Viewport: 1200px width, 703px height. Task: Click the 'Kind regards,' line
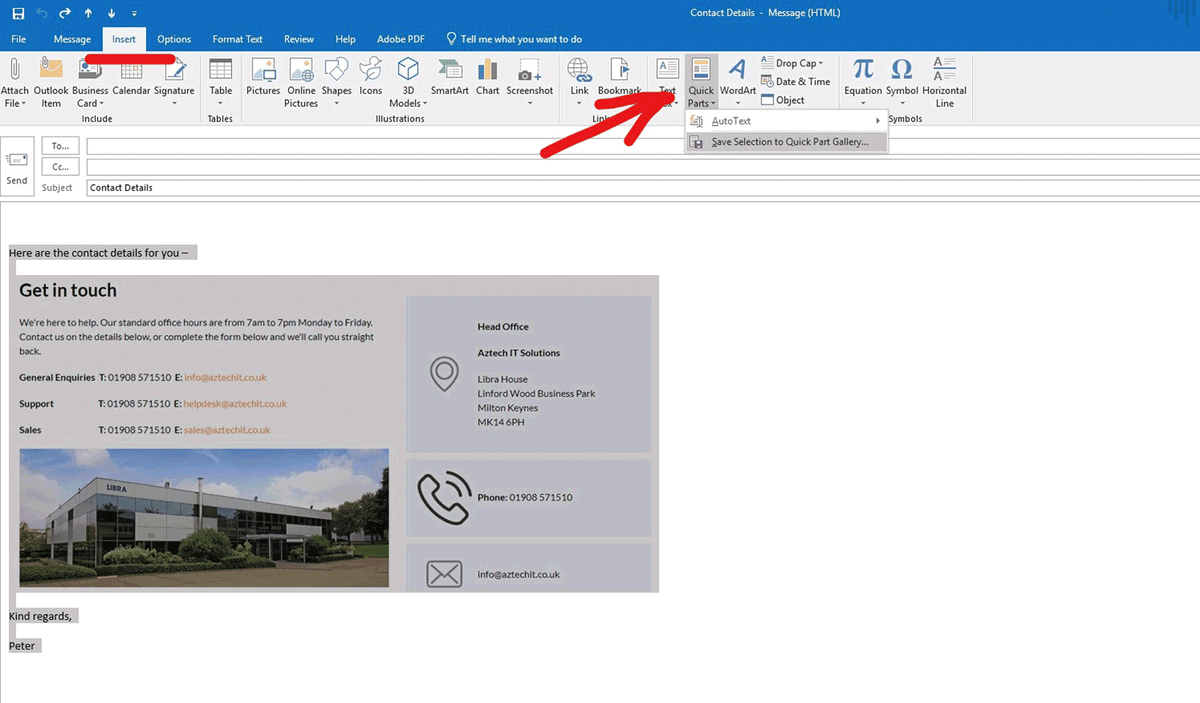coord(40,616)
